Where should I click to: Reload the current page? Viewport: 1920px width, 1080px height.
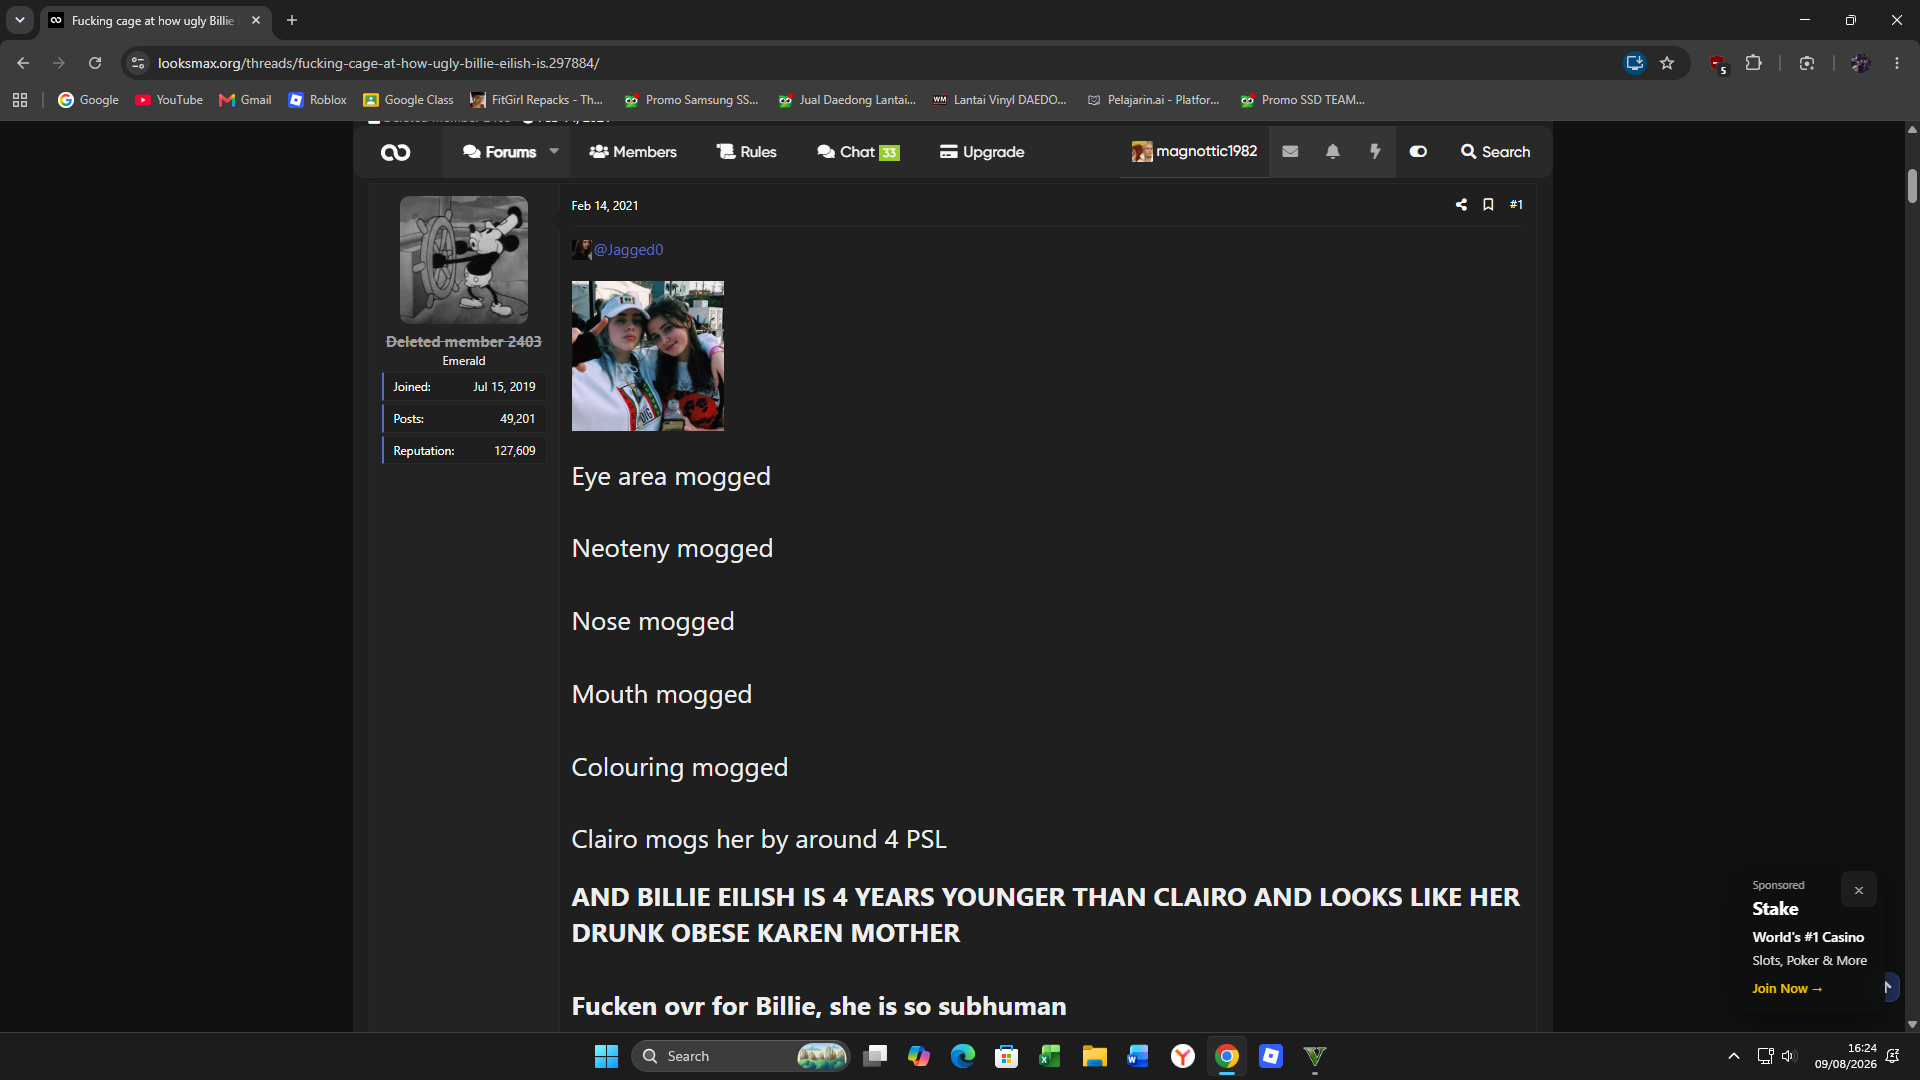pos(95,63)
